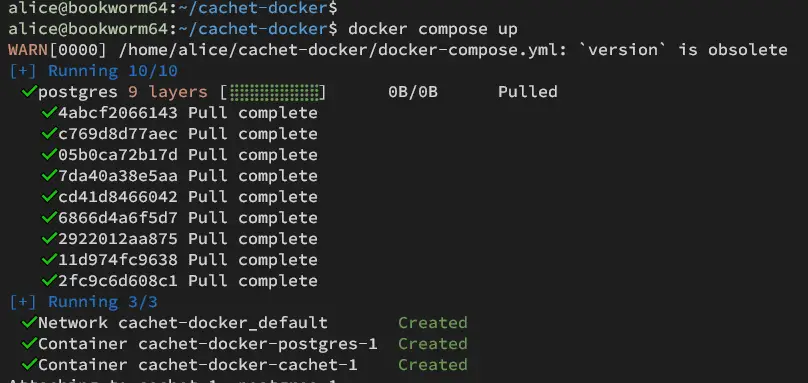Click the checkmark beside Container cachet-docker-cachet-1
Screen dimensions: 808x383
[x=29, y=364]
